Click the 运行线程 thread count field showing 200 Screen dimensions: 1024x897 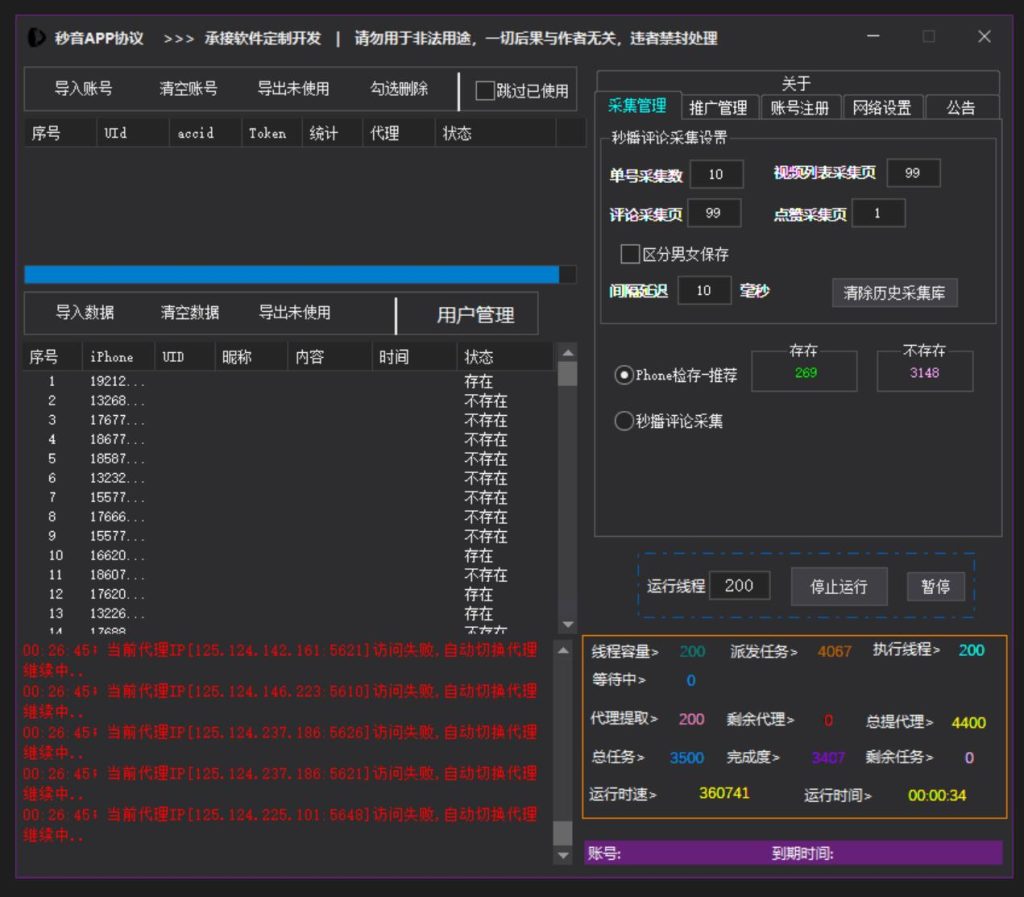pyautogui.click(x=740, y=587)
